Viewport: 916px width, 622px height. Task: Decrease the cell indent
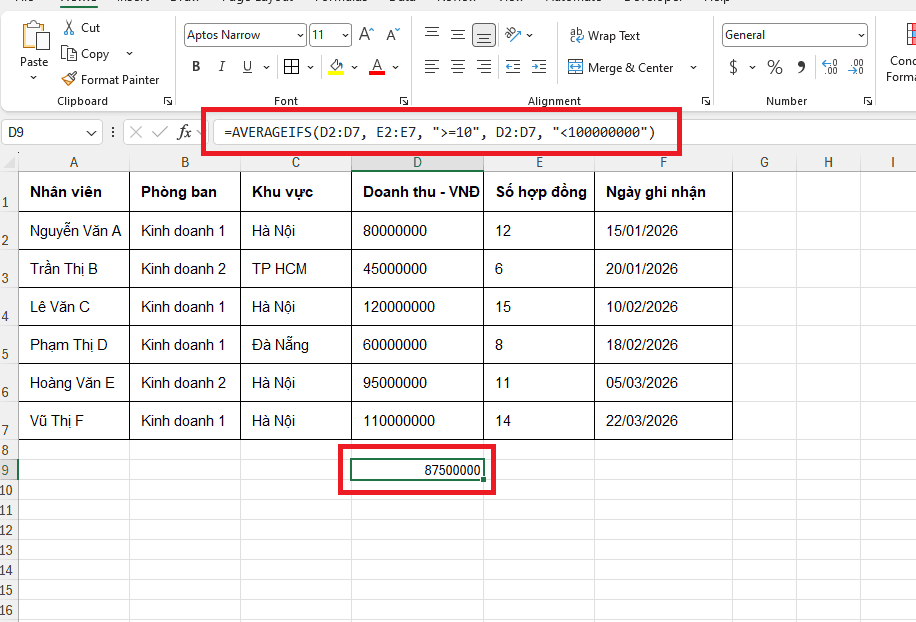coord(513,67)
